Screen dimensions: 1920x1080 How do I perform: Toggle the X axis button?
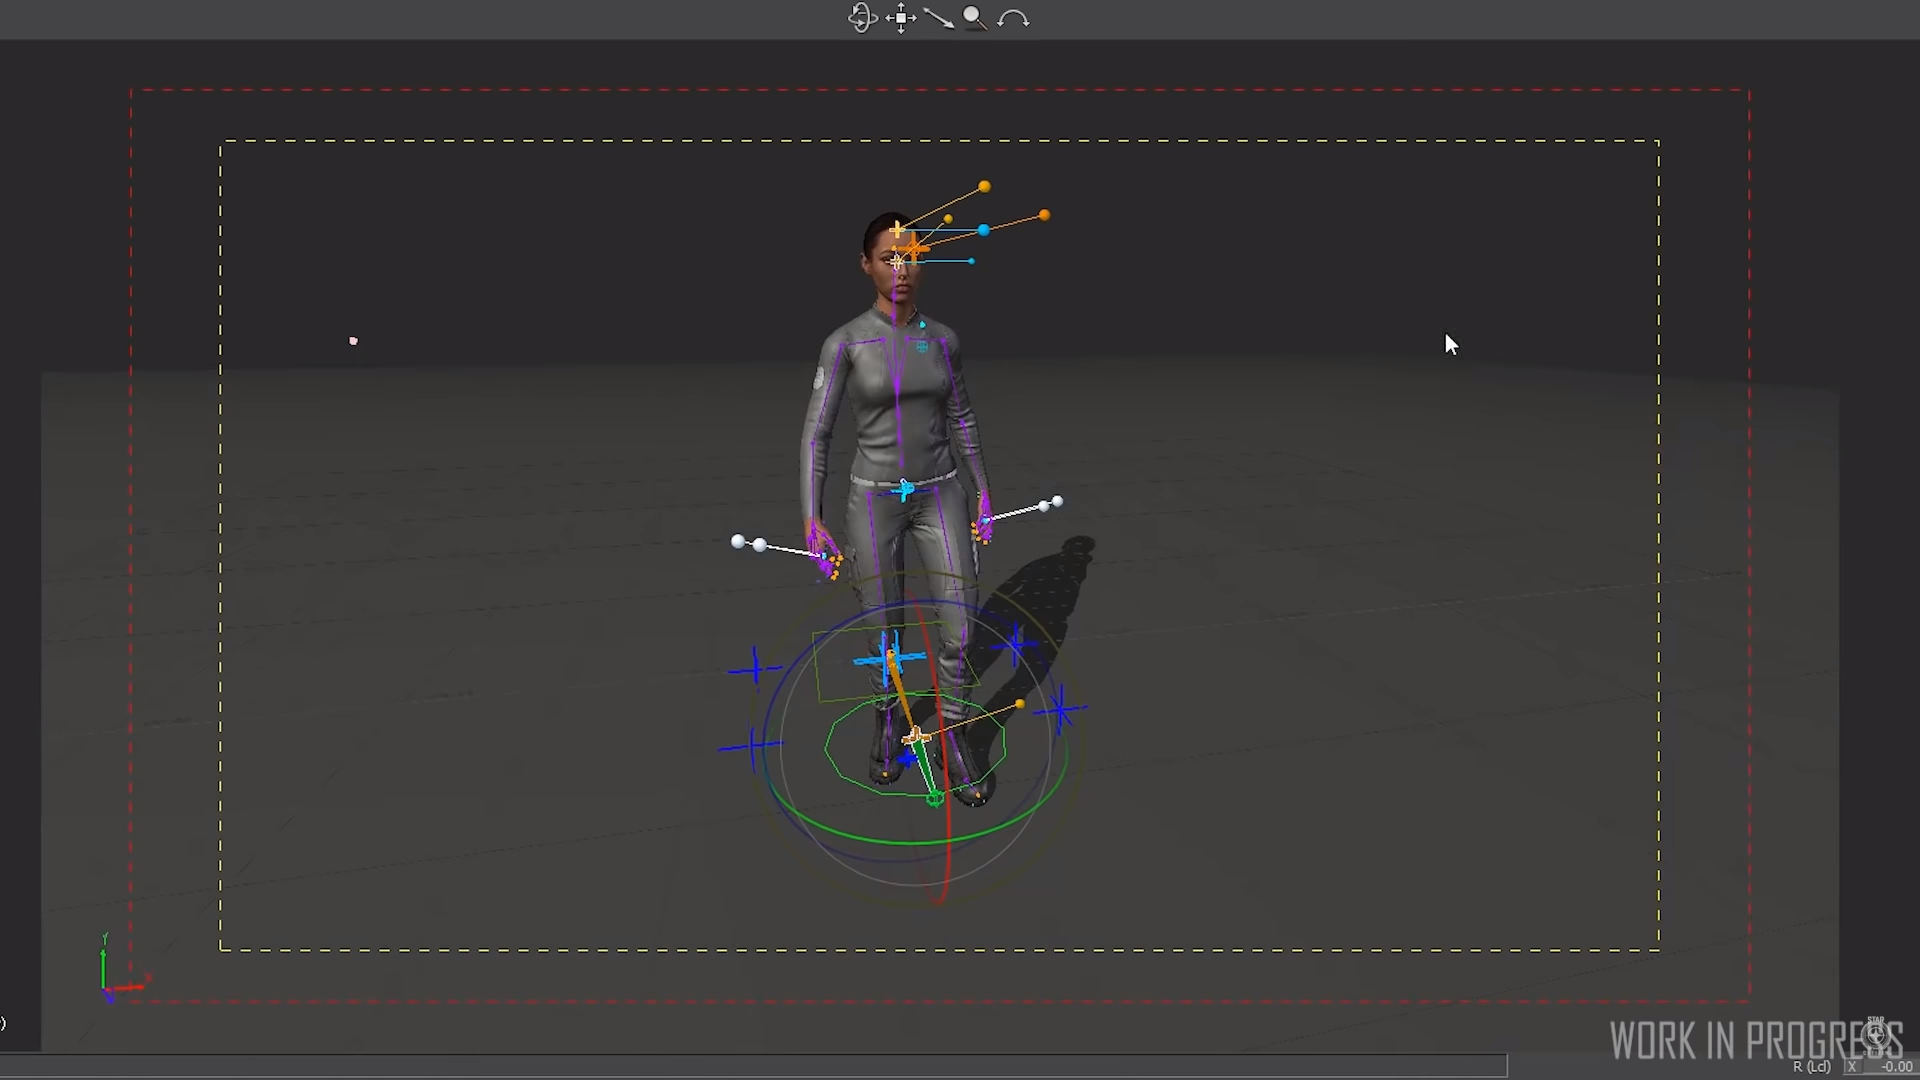(x=1852, y=1067)
